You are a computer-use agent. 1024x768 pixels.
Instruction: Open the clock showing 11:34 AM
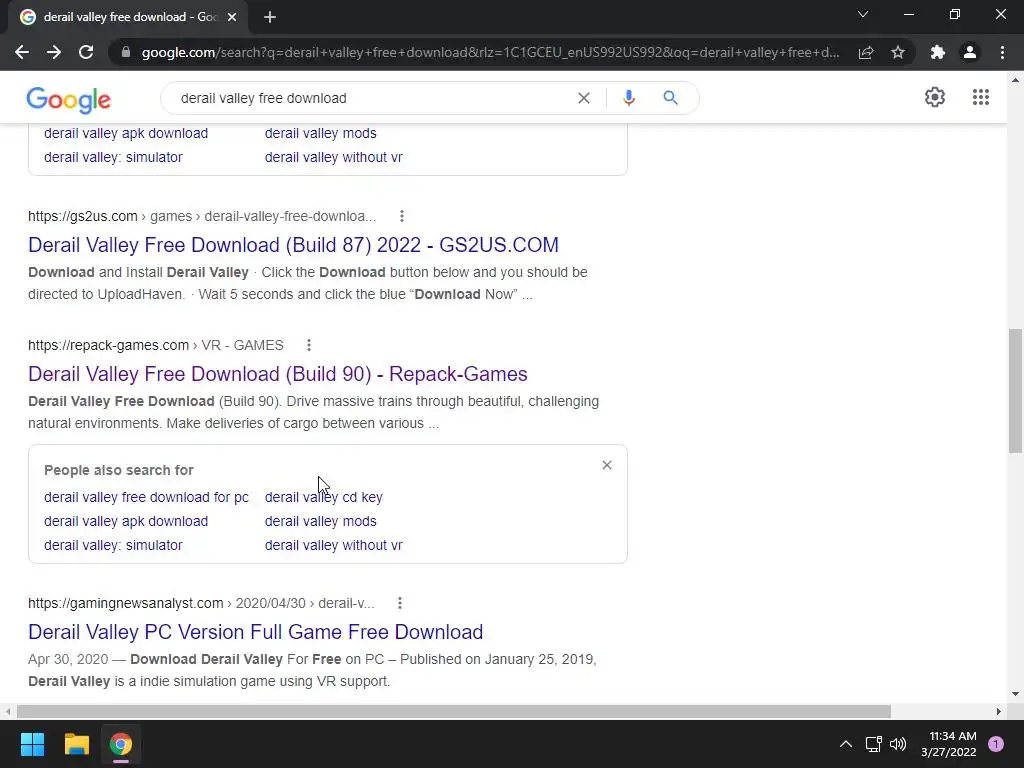[x=949, y=744]
